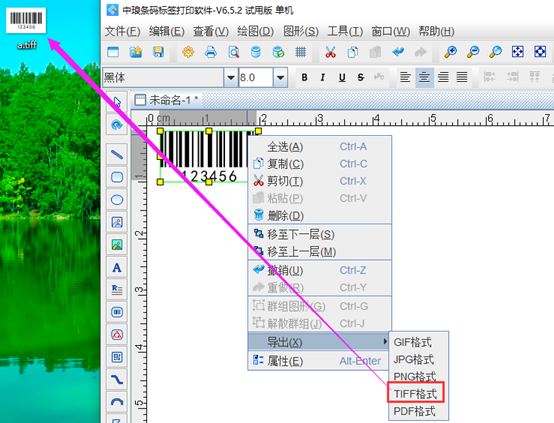Click the blue undo arrow in toolbar

tap(398, 52)
